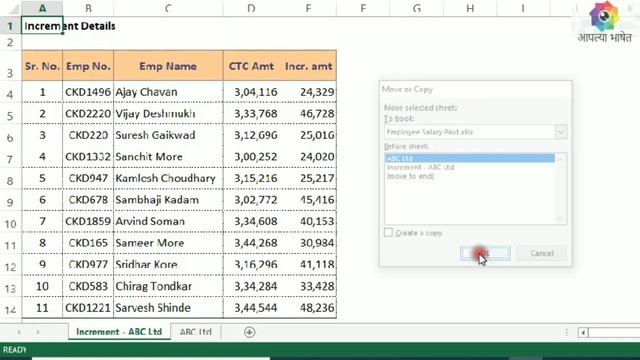Click the Sr. No. header cell
The height and width of the screenshot is (360, 640).
pos(42,66)
